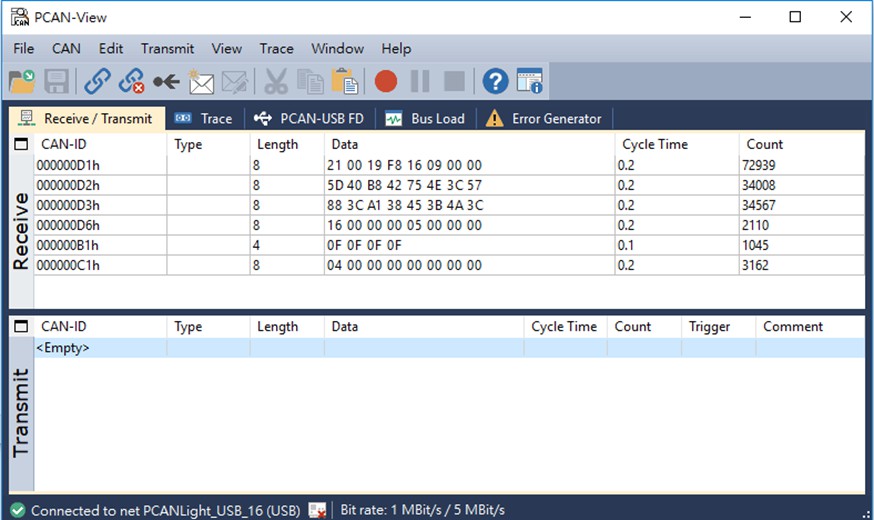Select the 000000C1h receive row

coord(449,265)
